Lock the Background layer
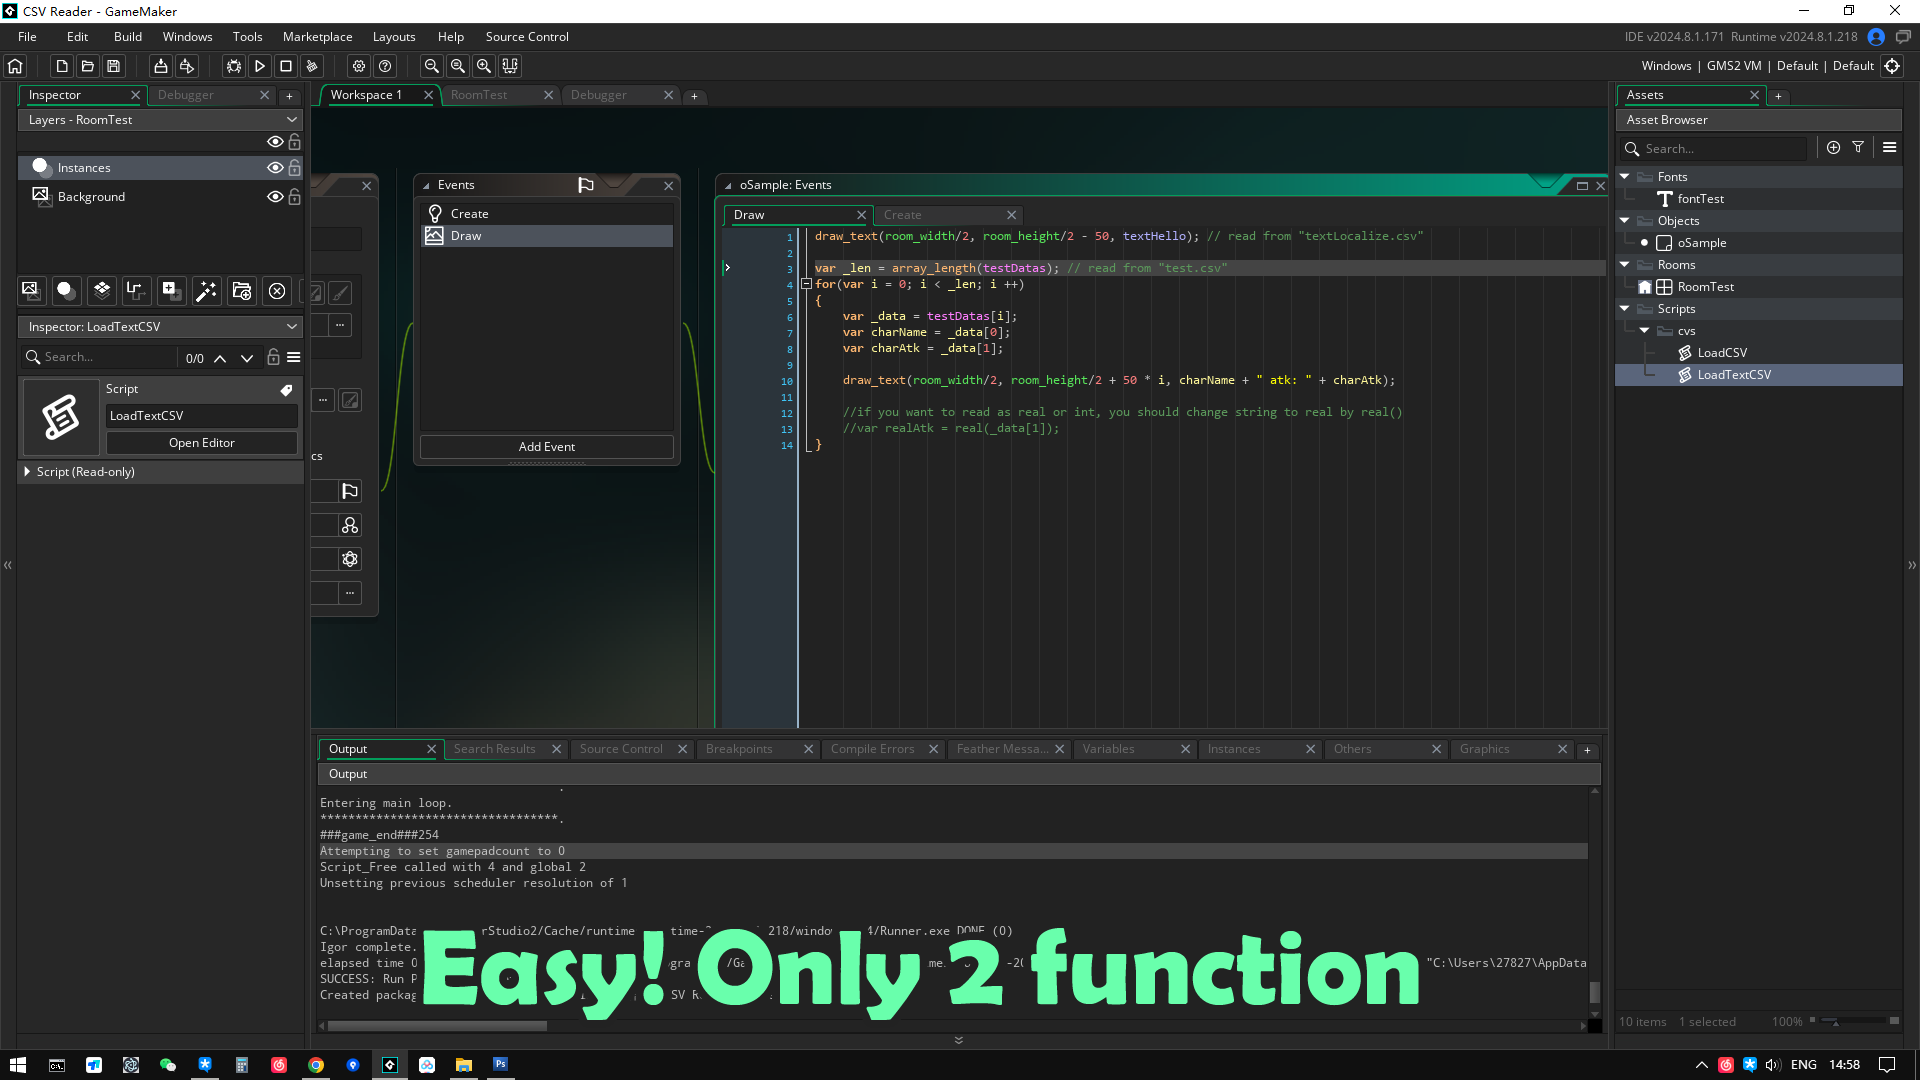Viewport: 1920px width, 1080px height. [295, 197]
